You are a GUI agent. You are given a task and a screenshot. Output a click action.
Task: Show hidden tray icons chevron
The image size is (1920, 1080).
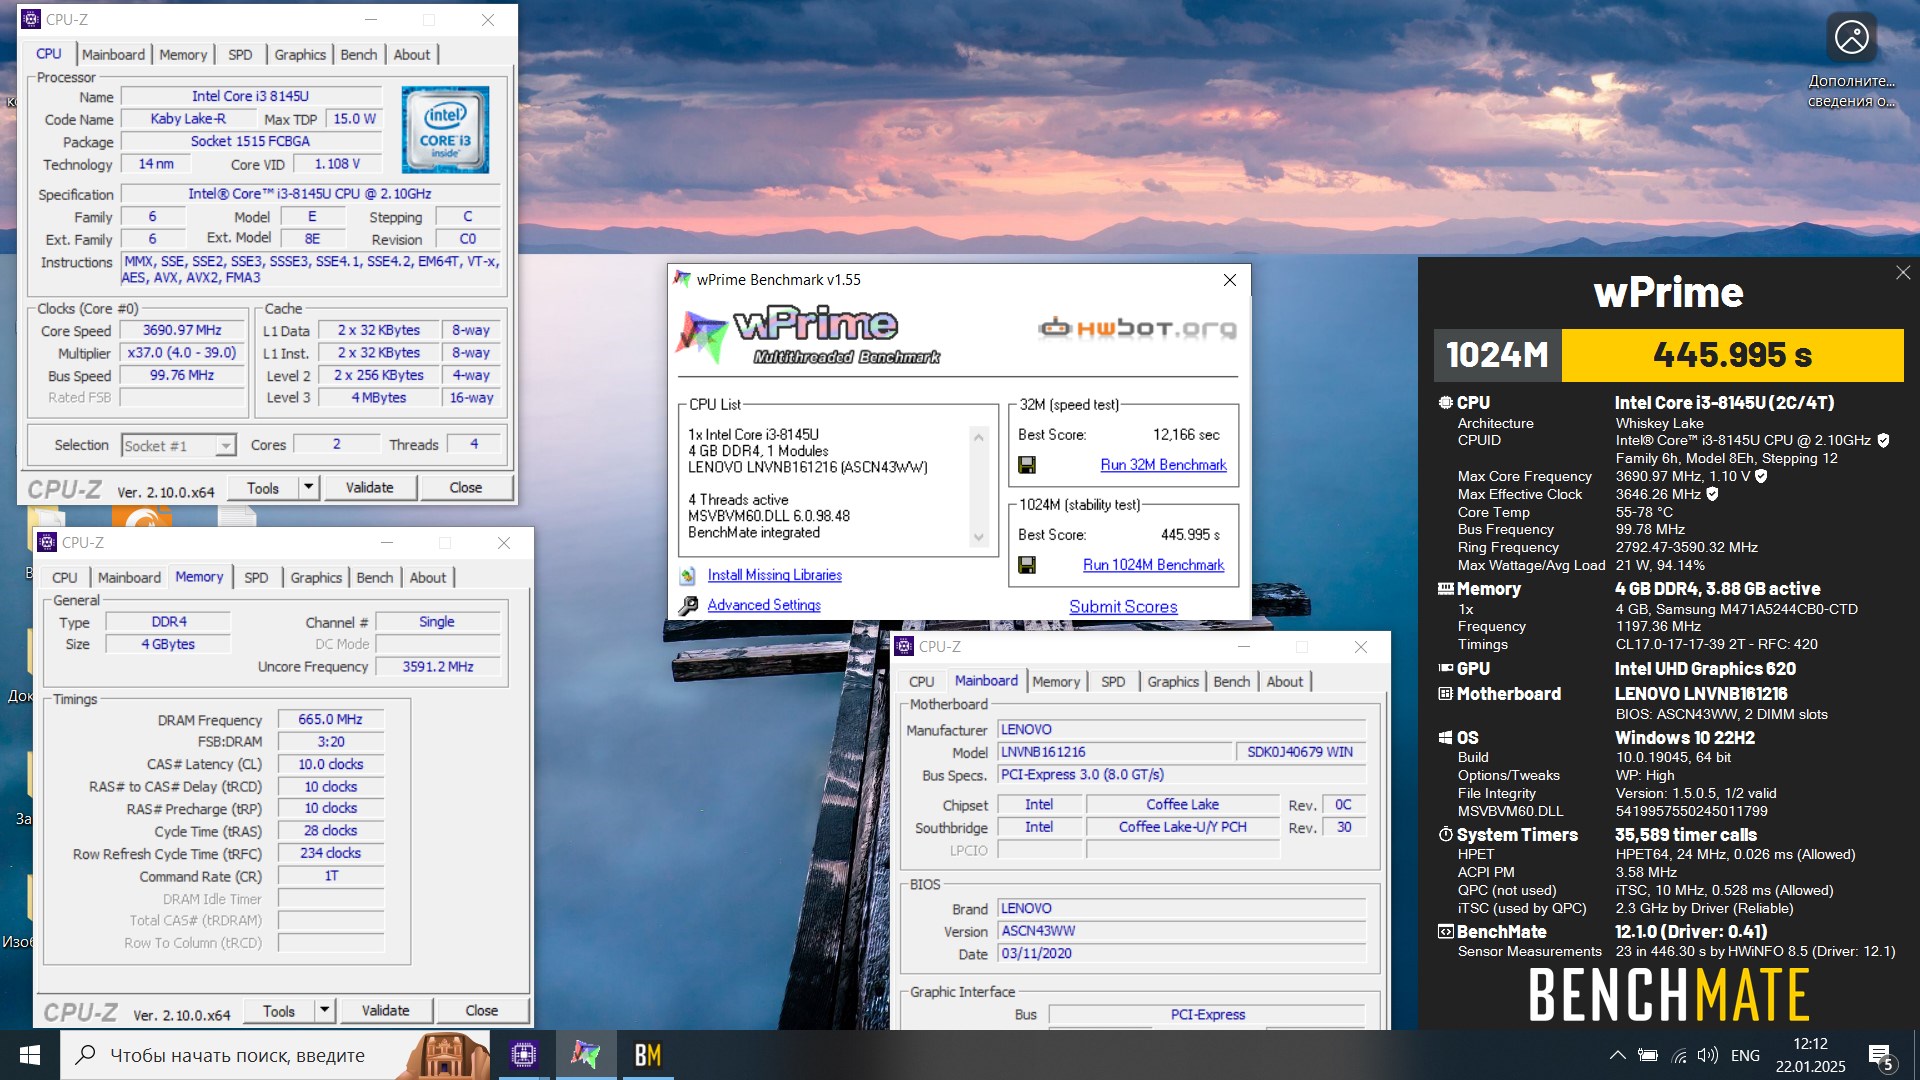(1617, 1055)
